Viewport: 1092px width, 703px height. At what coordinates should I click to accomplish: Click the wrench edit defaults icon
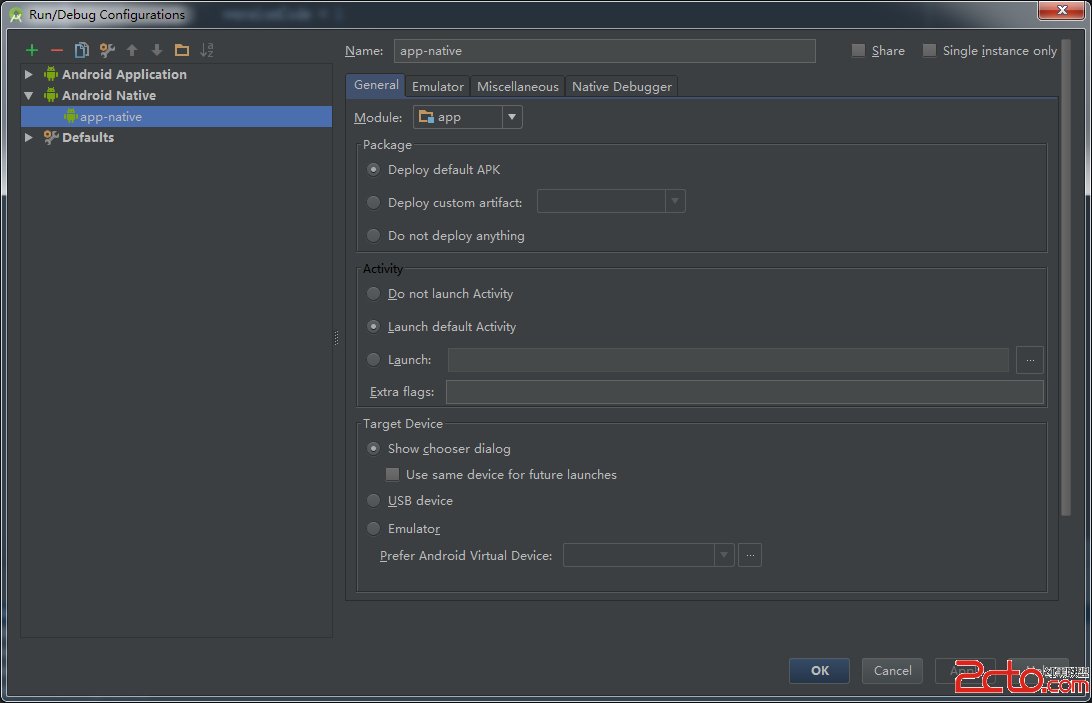107,50
